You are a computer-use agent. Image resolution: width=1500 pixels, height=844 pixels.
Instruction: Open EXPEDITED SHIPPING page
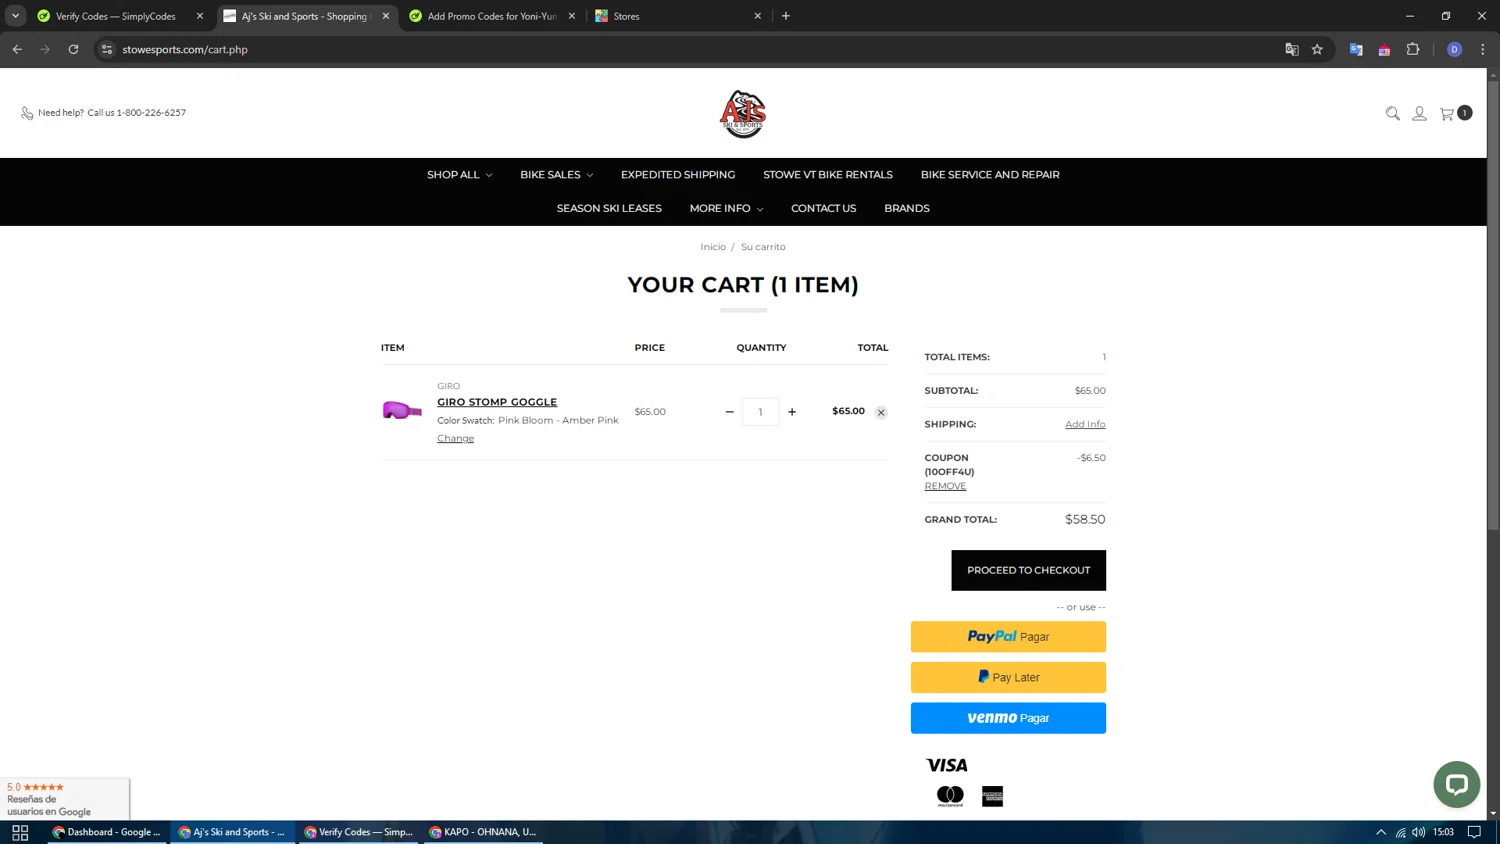678,175
